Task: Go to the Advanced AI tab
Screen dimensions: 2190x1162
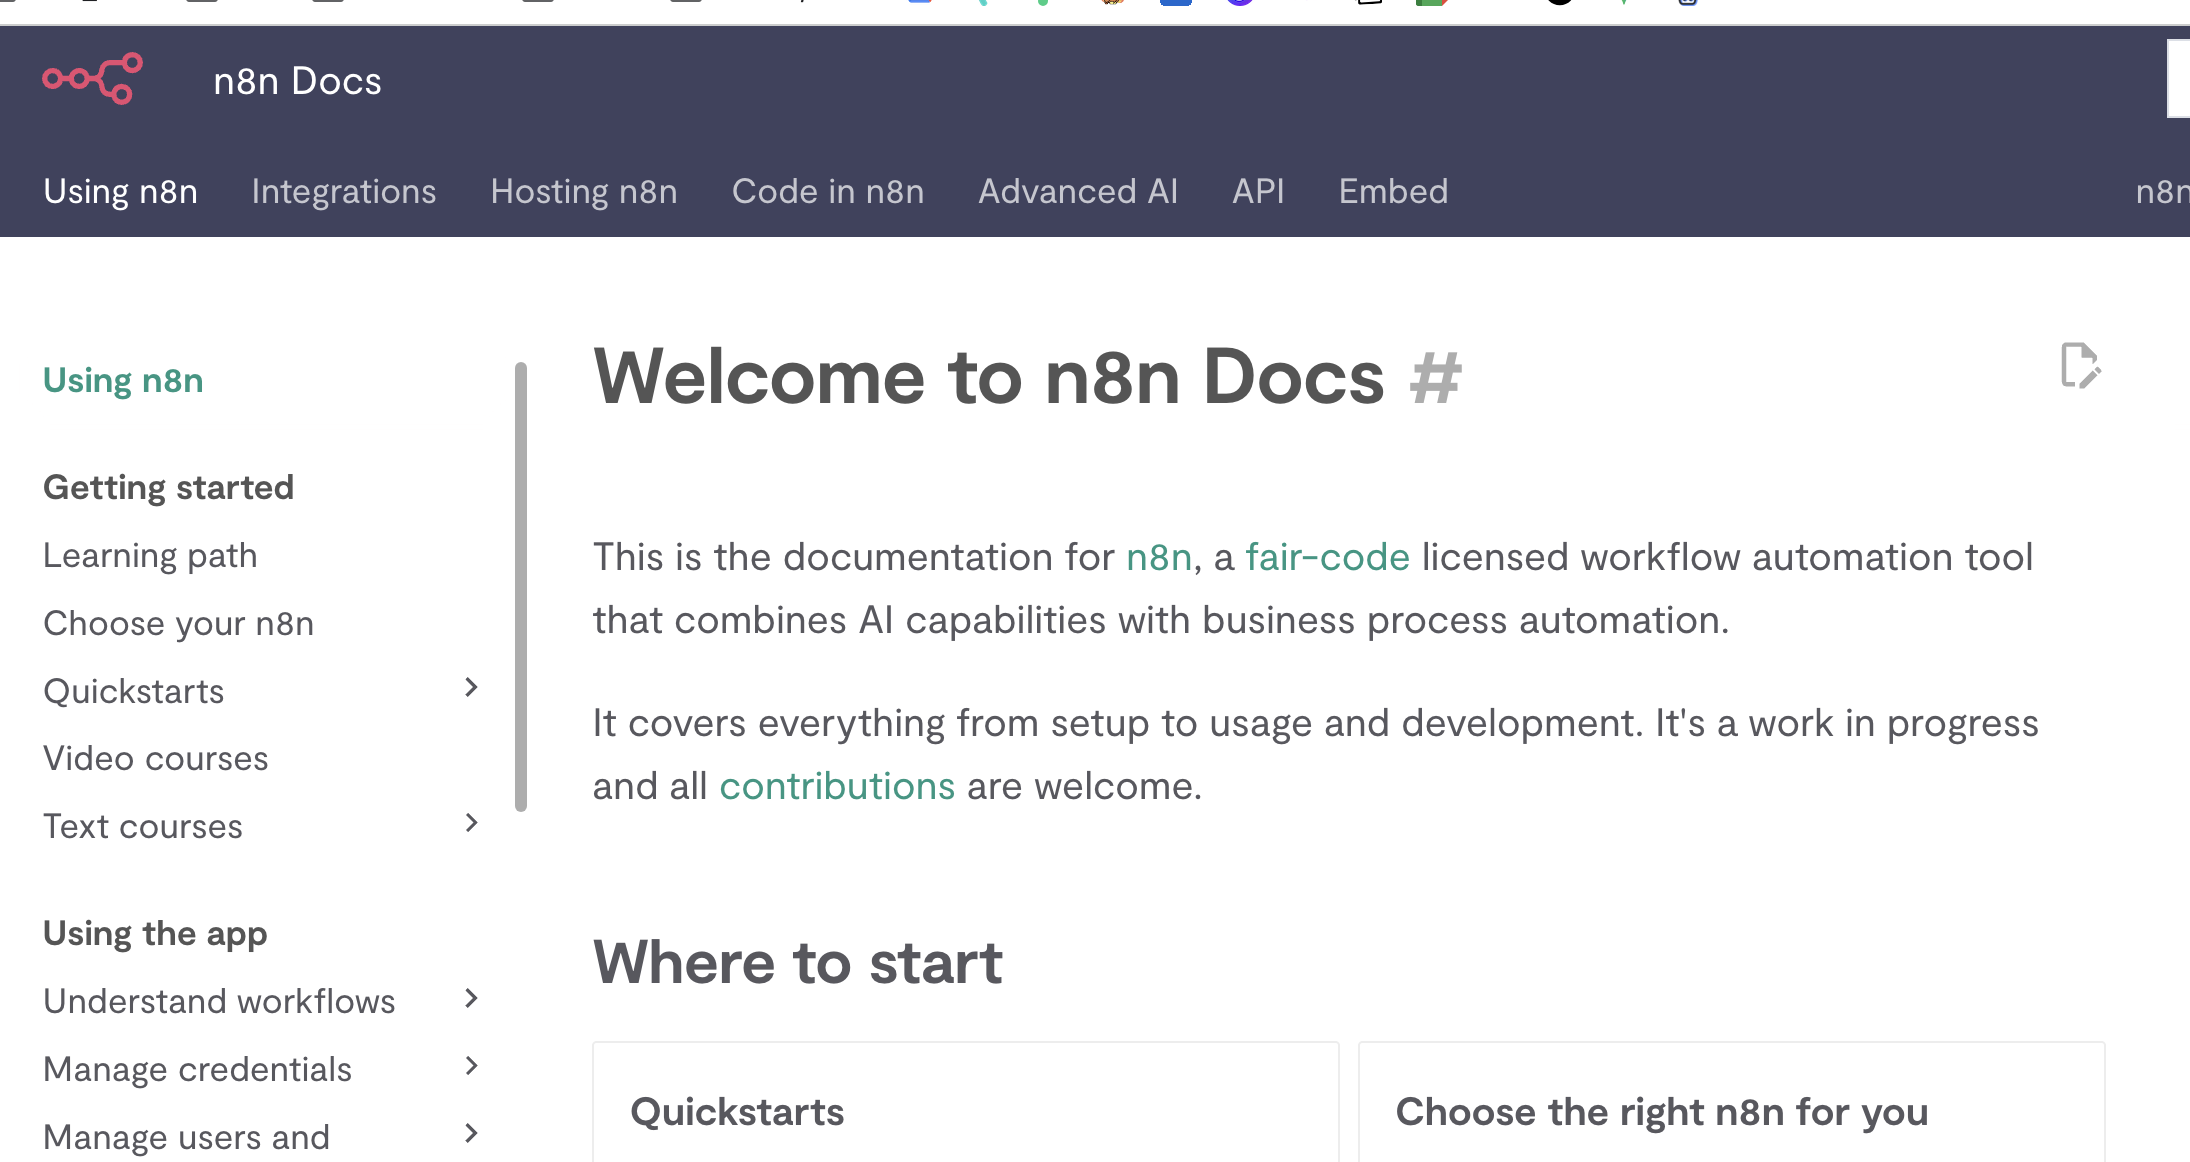Action: pos(1077,191)
